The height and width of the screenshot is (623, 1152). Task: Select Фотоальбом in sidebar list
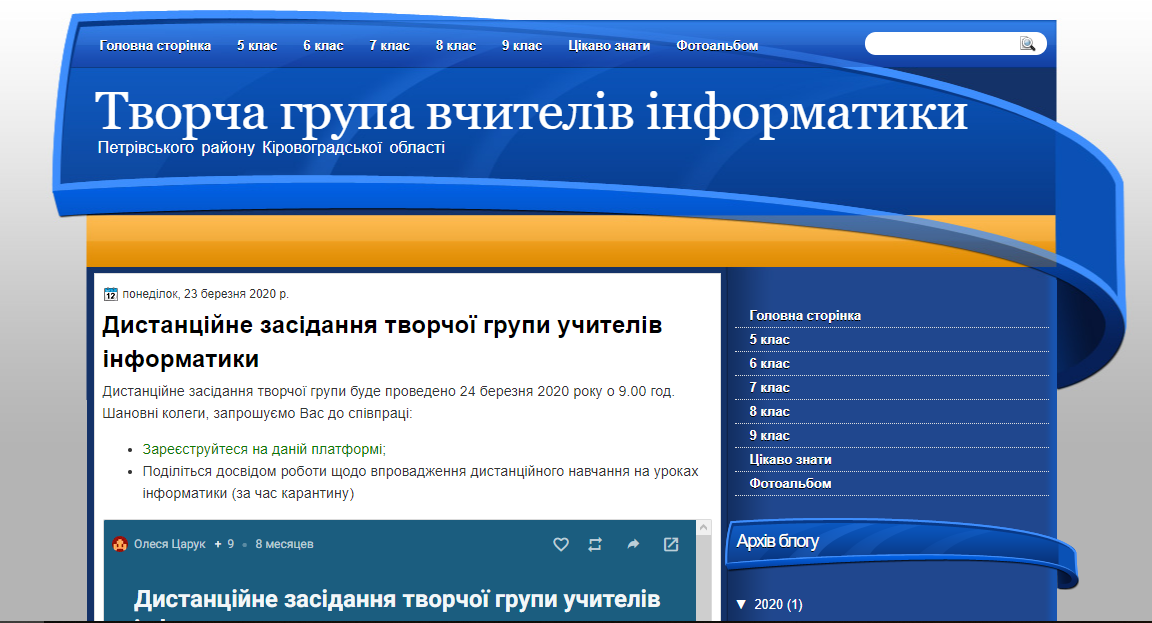[791, 483]
